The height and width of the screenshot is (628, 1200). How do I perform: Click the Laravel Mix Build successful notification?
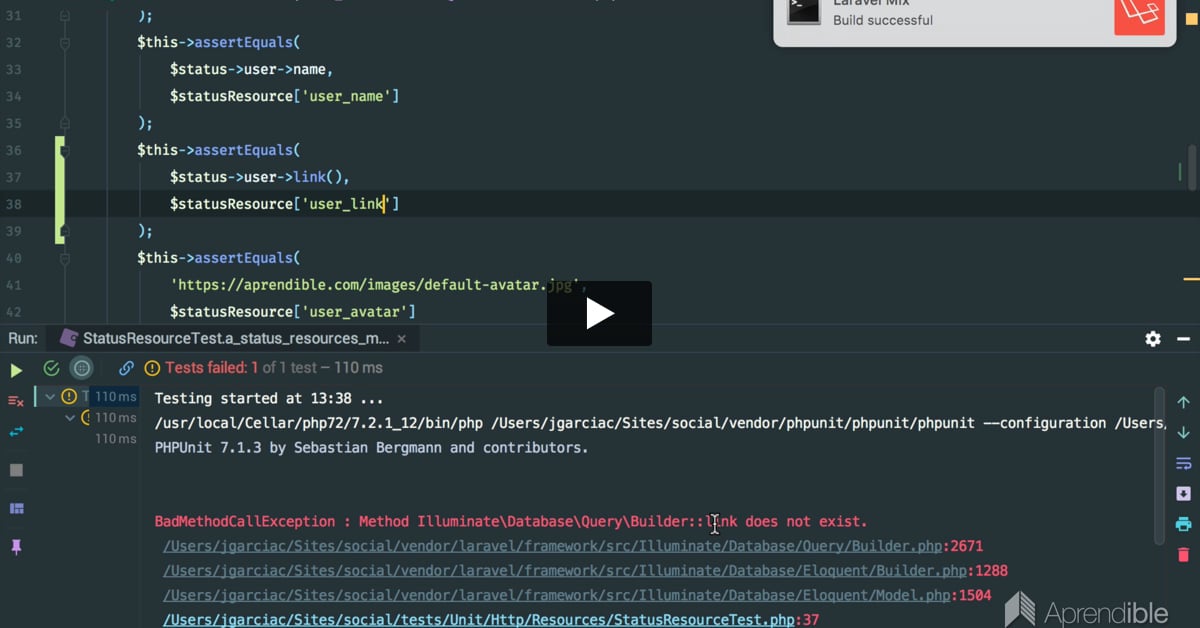(x=976, y=20)
